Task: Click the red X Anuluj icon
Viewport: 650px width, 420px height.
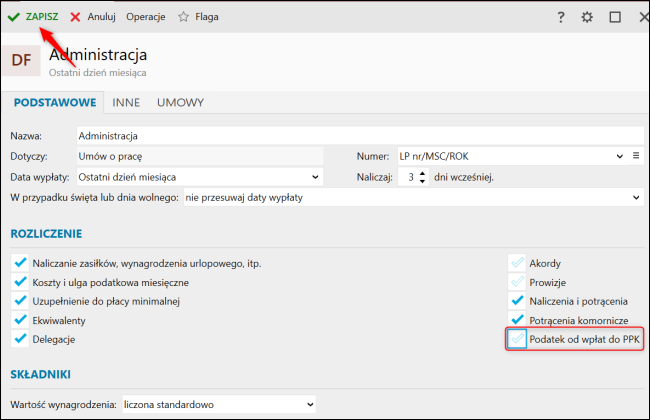Action: coord(76,17)
